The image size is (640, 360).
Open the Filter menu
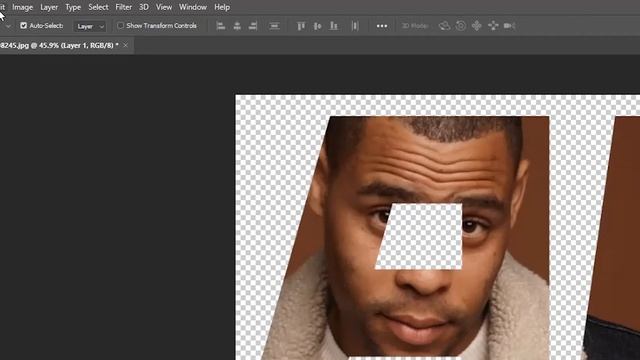124,7
